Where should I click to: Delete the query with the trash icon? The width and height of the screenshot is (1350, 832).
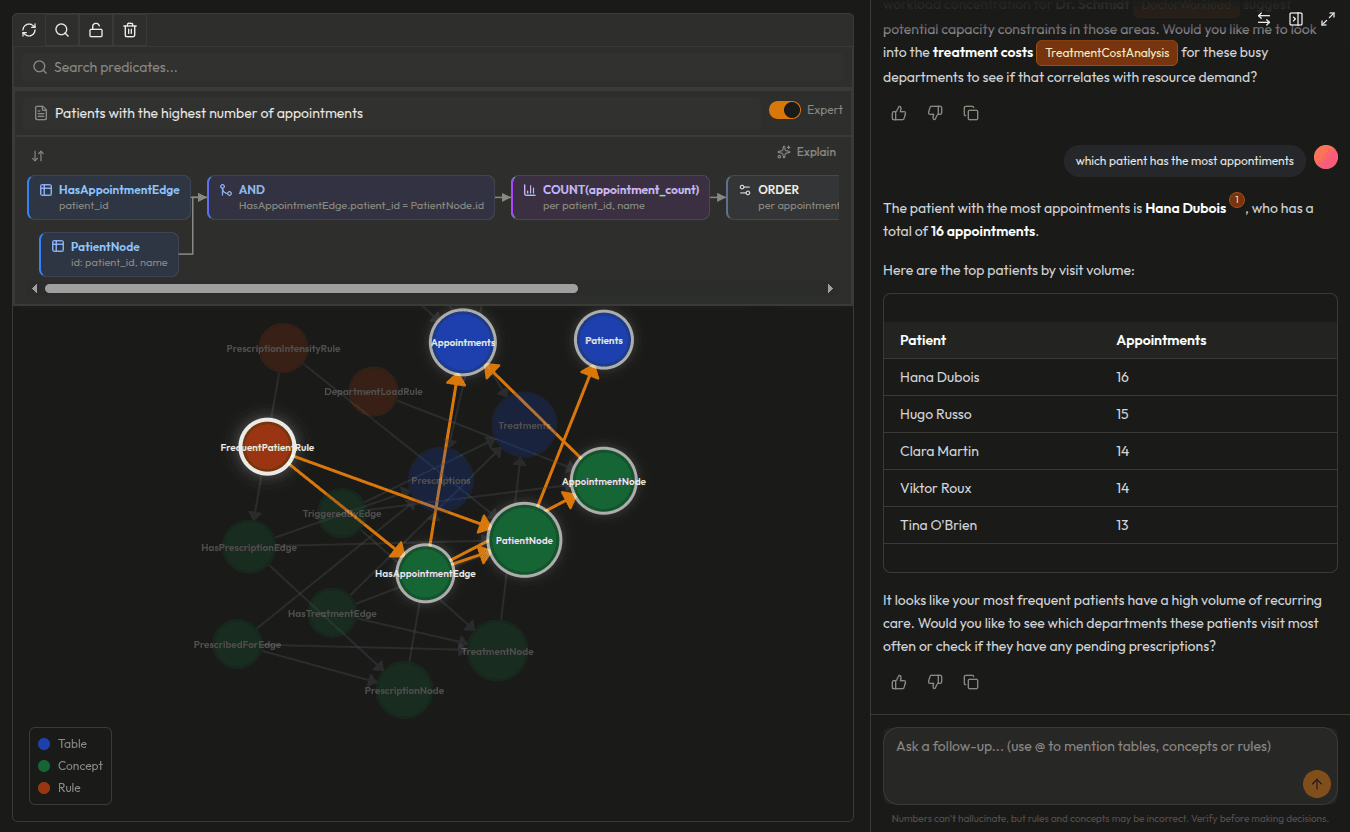click(129, 30)
